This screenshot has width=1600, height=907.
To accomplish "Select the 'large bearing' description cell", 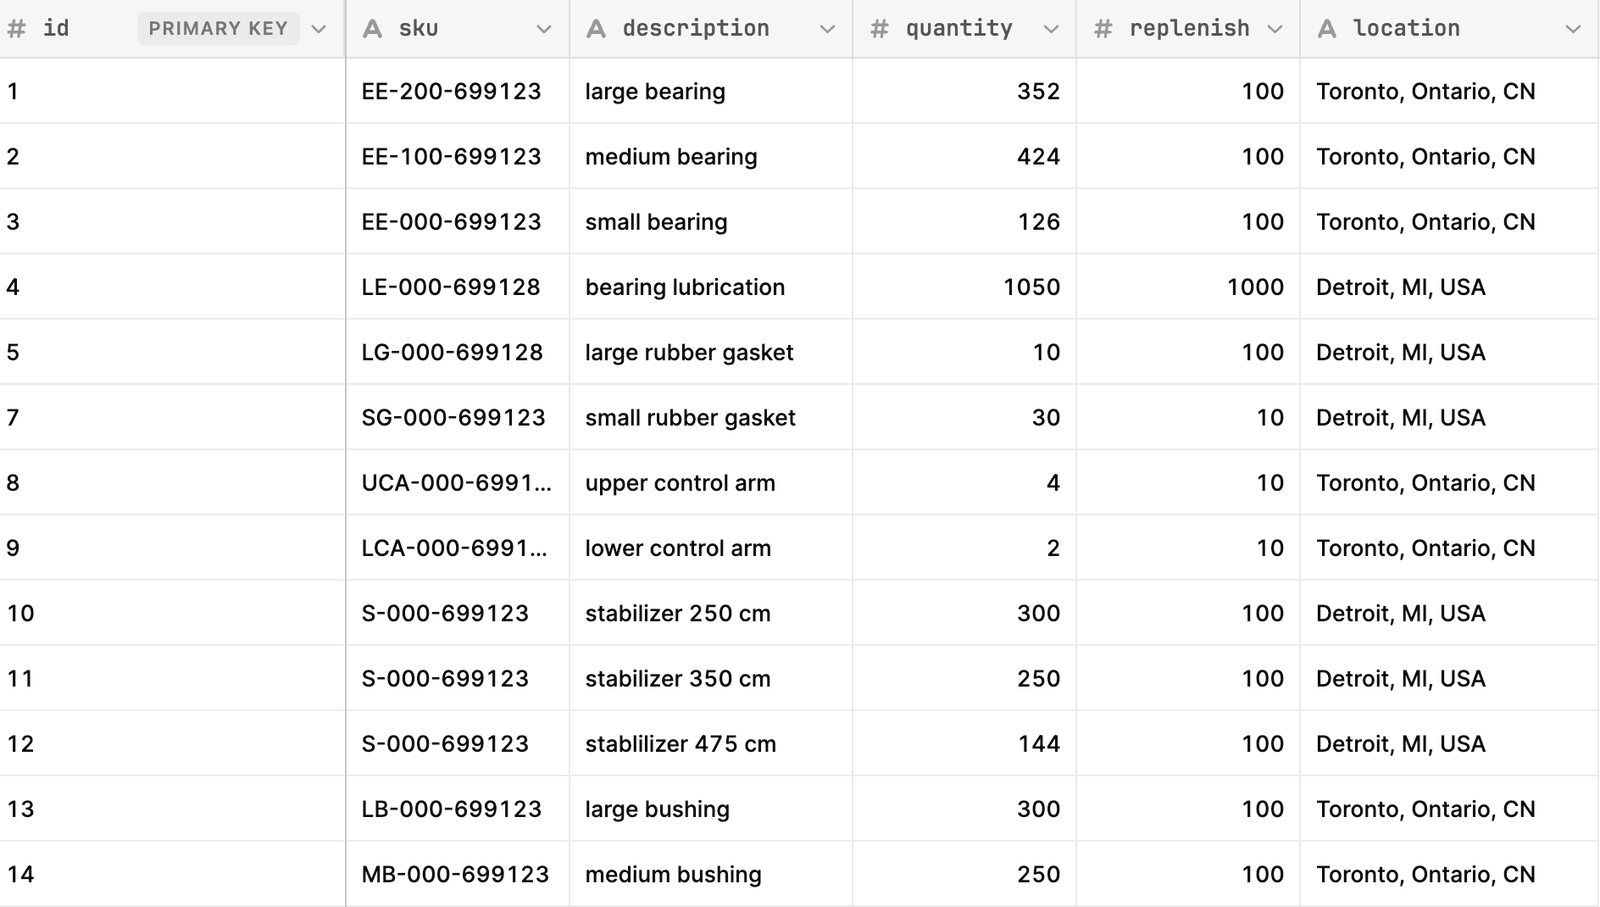I will pyautogui.click(x=711, y=91).
